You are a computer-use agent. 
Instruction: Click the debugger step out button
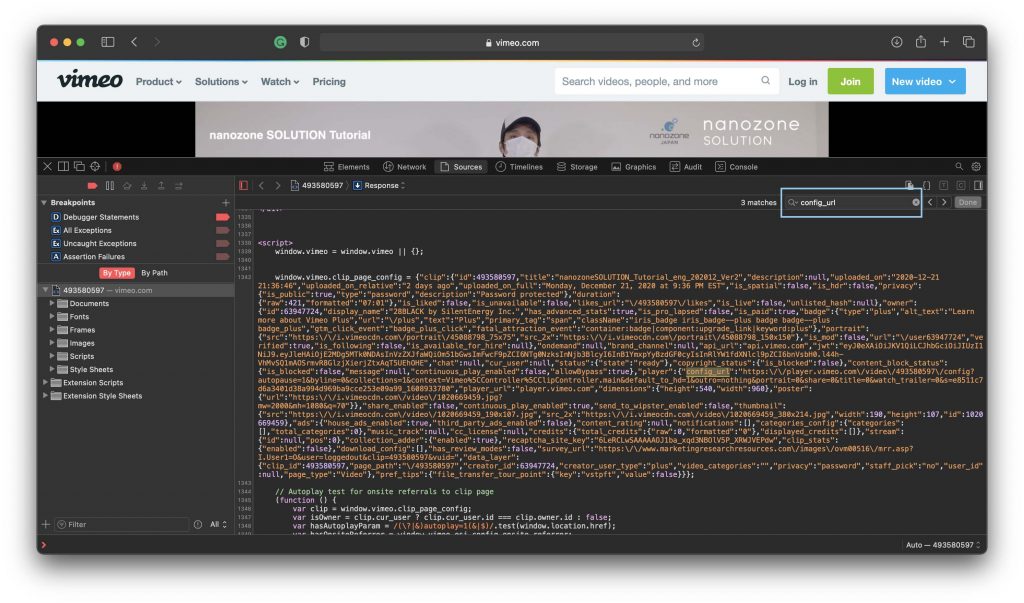tap(161, 186)
